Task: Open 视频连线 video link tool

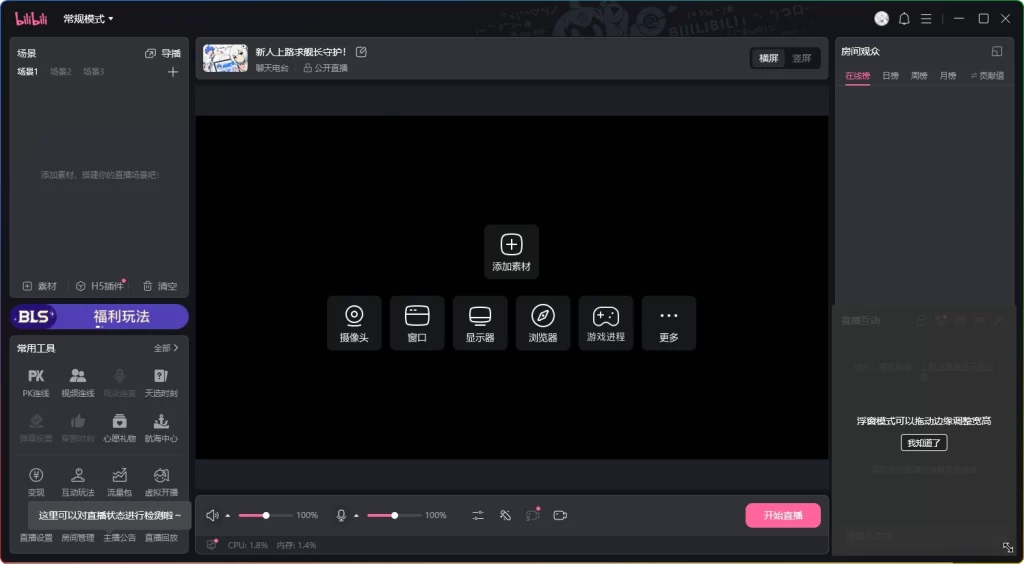Action: [x=78, y=383]
